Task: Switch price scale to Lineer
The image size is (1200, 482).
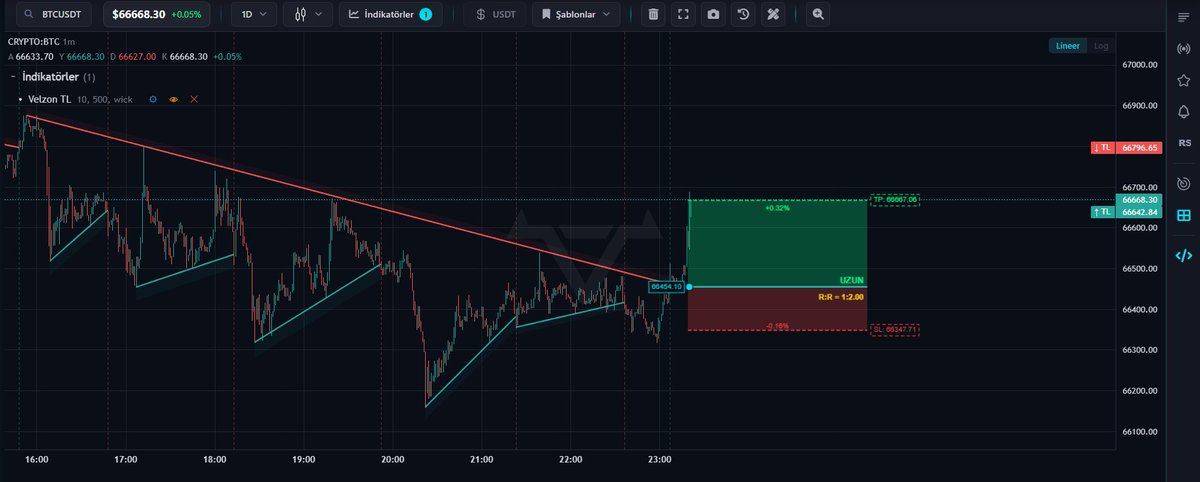Action: [x=1066, y=46]
